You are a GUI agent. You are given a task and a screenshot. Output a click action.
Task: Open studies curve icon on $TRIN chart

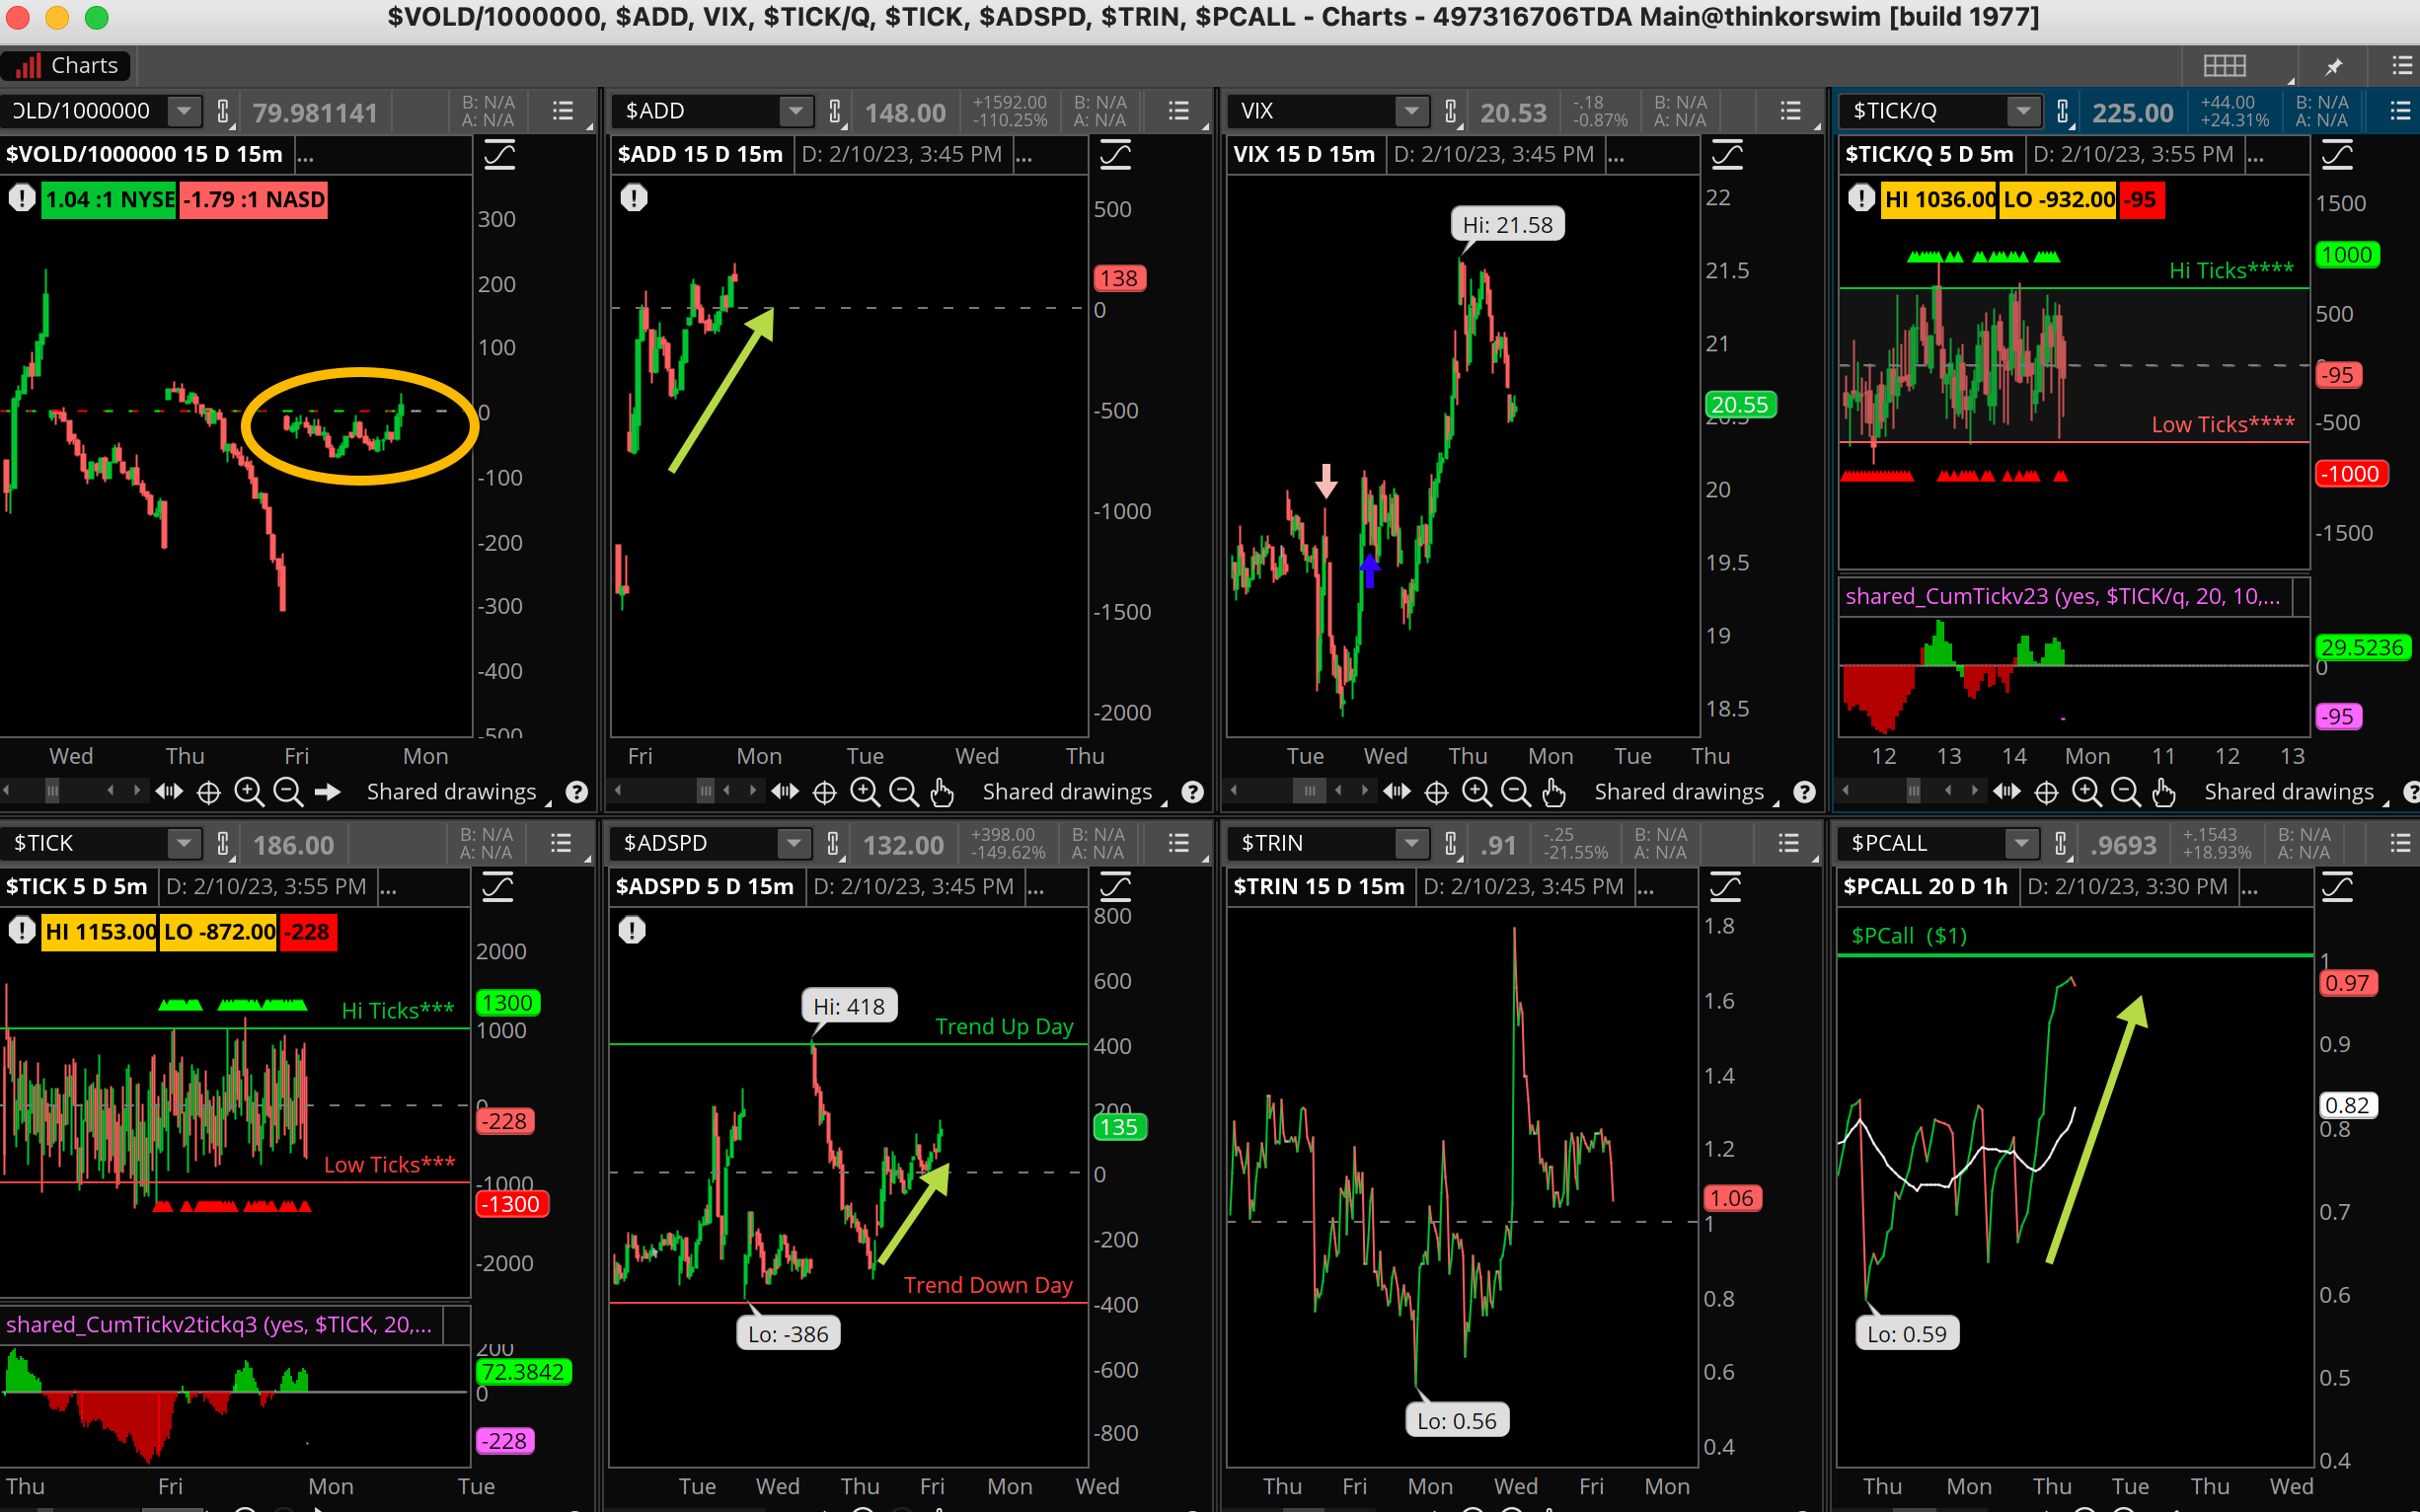[1725, 886]
